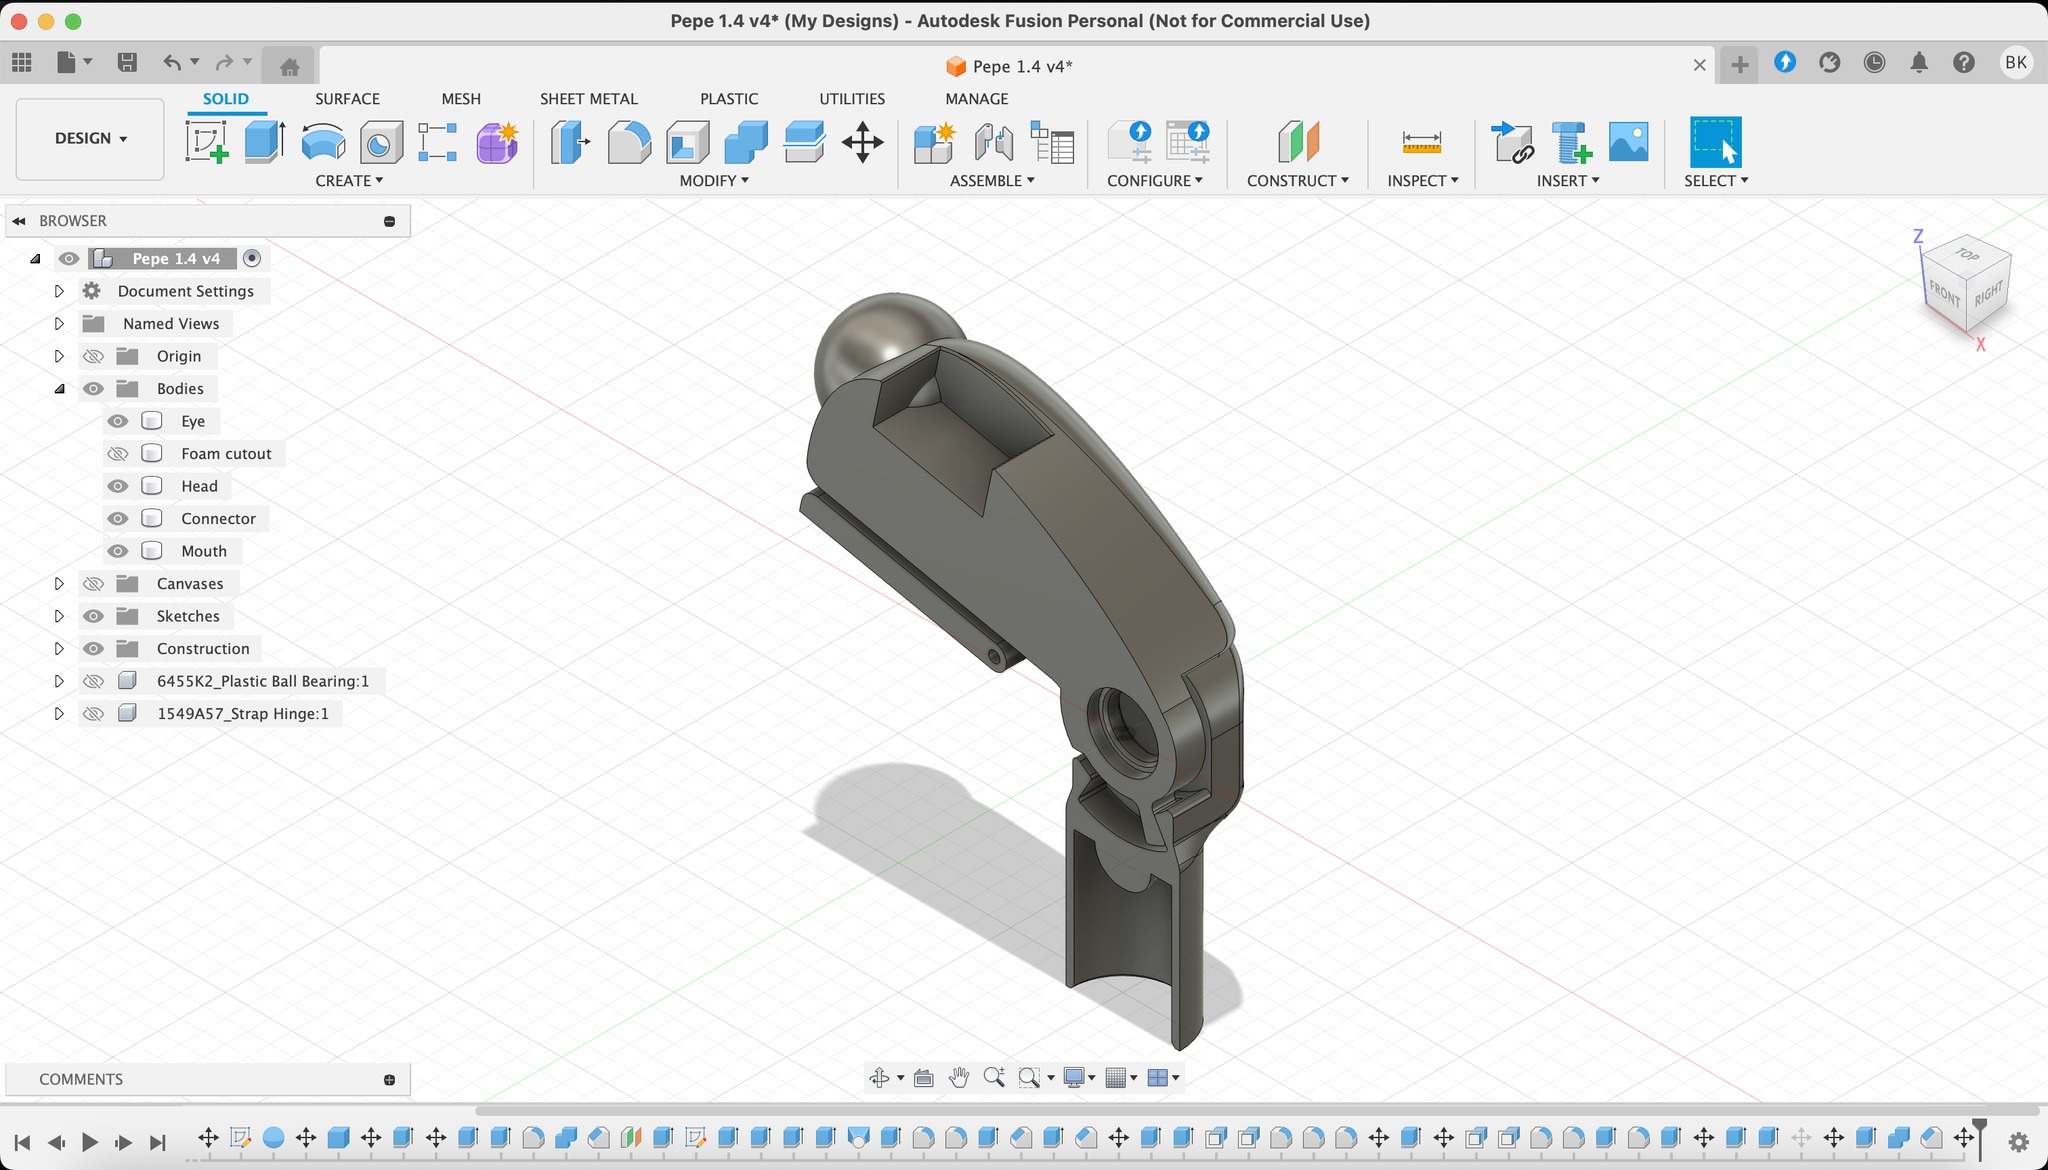Click the TOP face of ViewCube
The width and height of the screenshot is (2048, 1170).
pos(1968,255)
